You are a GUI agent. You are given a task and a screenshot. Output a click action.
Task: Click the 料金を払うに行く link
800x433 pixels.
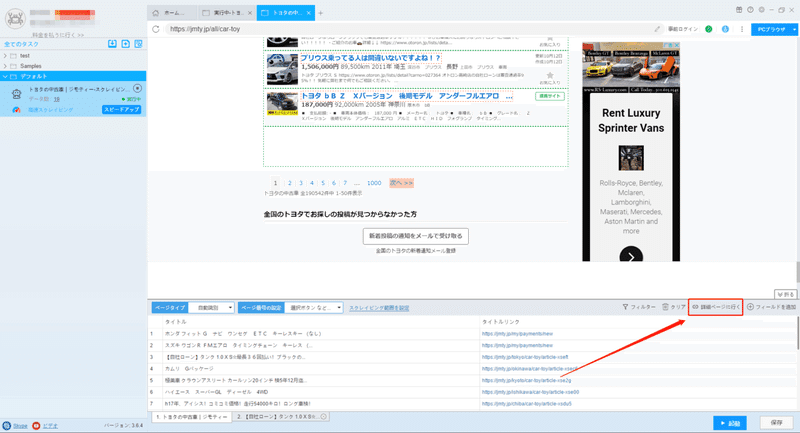pyautogui.click(x=58, y=35)
